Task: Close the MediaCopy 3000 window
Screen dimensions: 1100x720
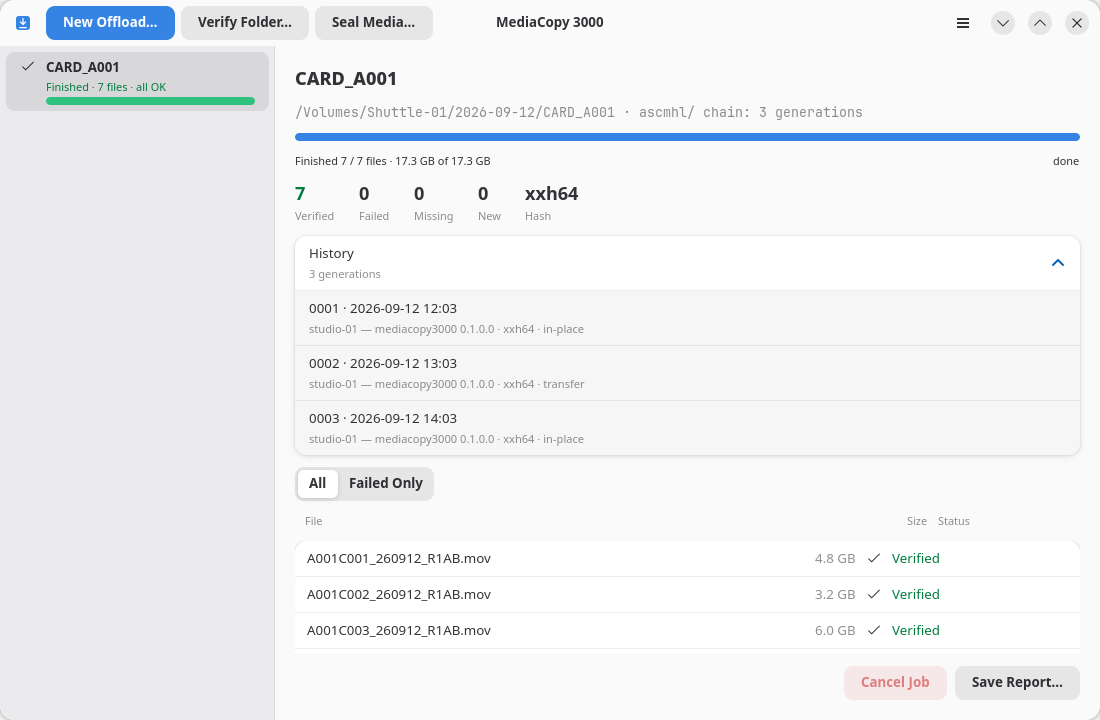Action: point(1077,23)
